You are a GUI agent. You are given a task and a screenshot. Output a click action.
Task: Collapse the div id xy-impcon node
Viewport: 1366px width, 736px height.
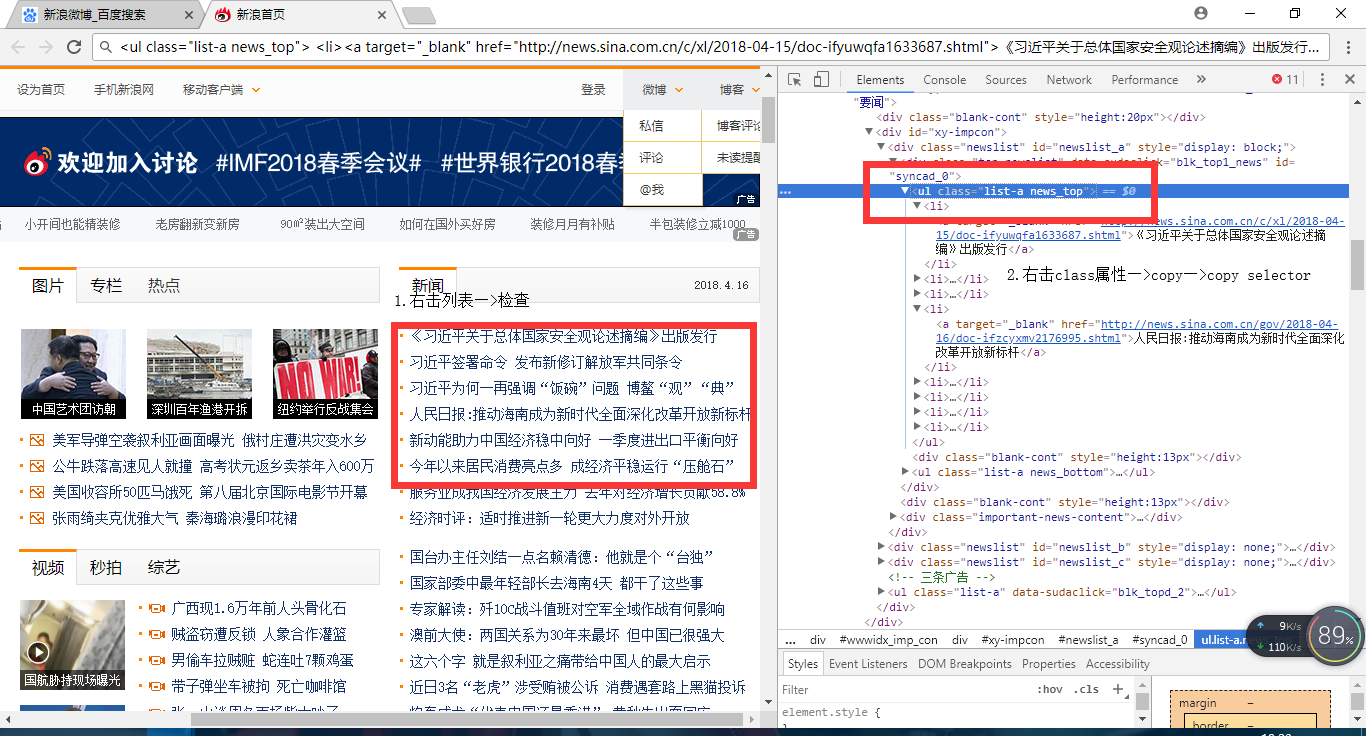869,132
